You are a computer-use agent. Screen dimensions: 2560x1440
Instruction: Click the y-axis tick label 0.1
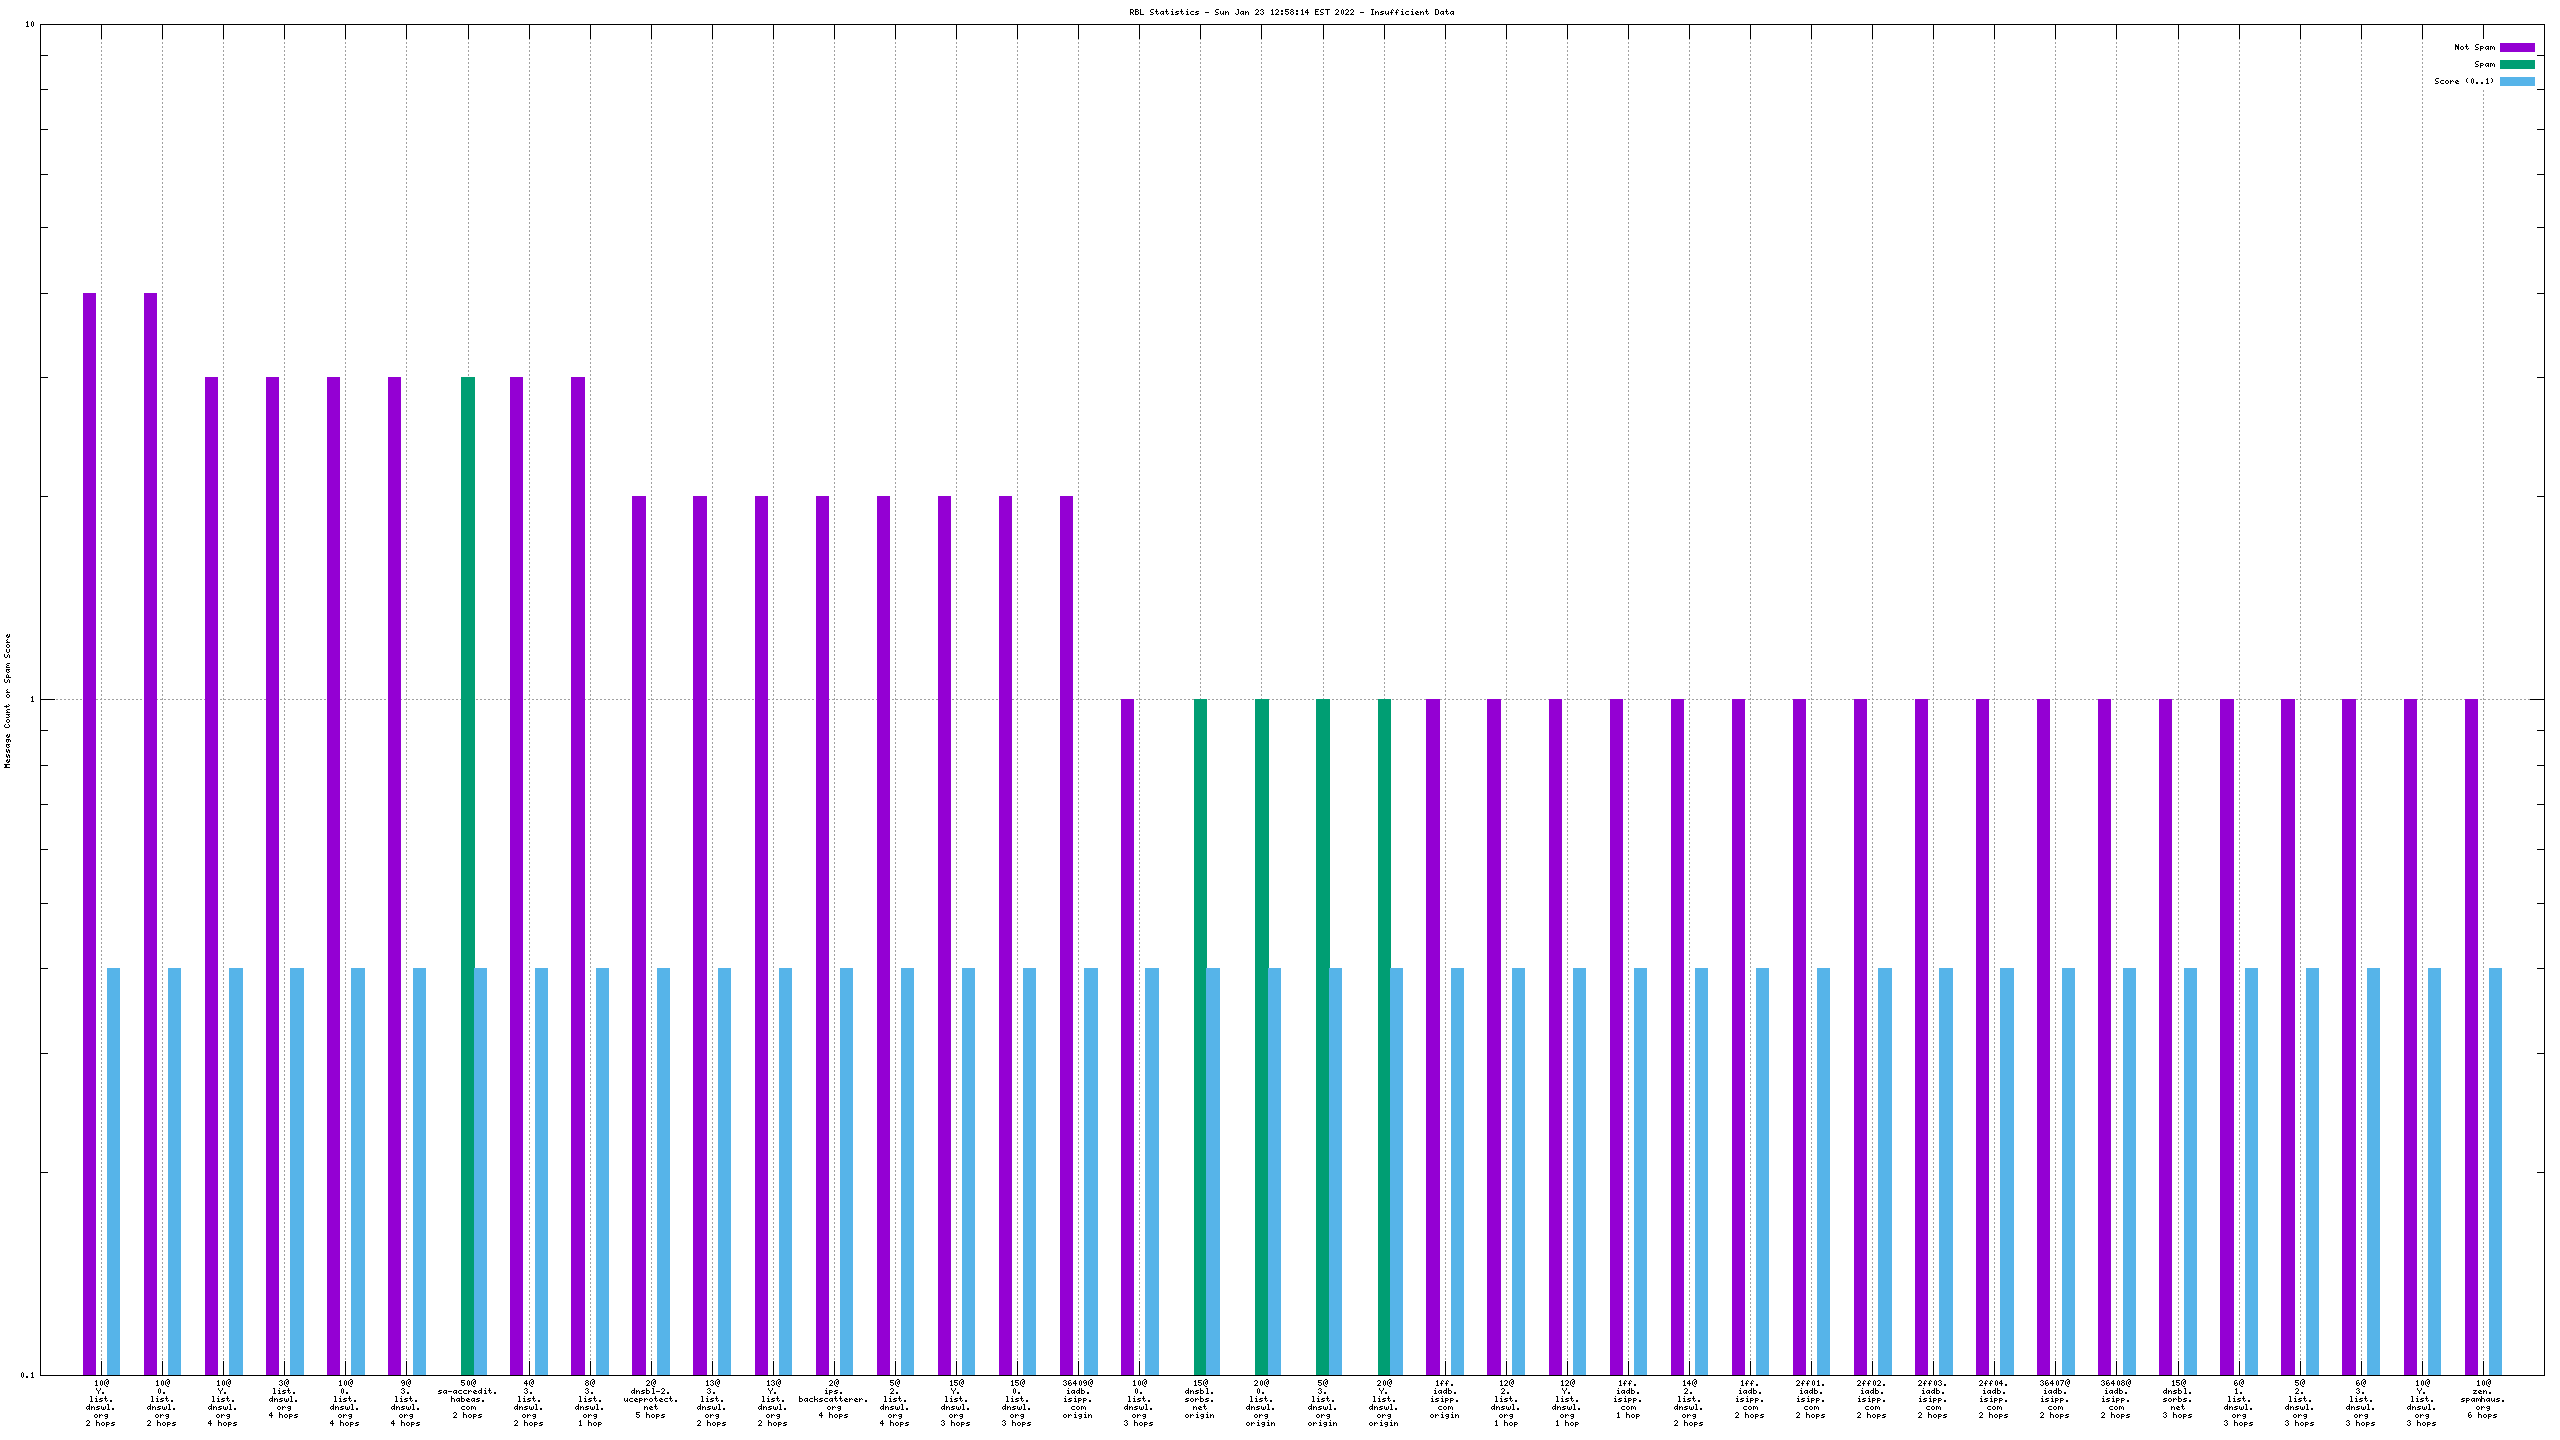(x=28, y=1375)
